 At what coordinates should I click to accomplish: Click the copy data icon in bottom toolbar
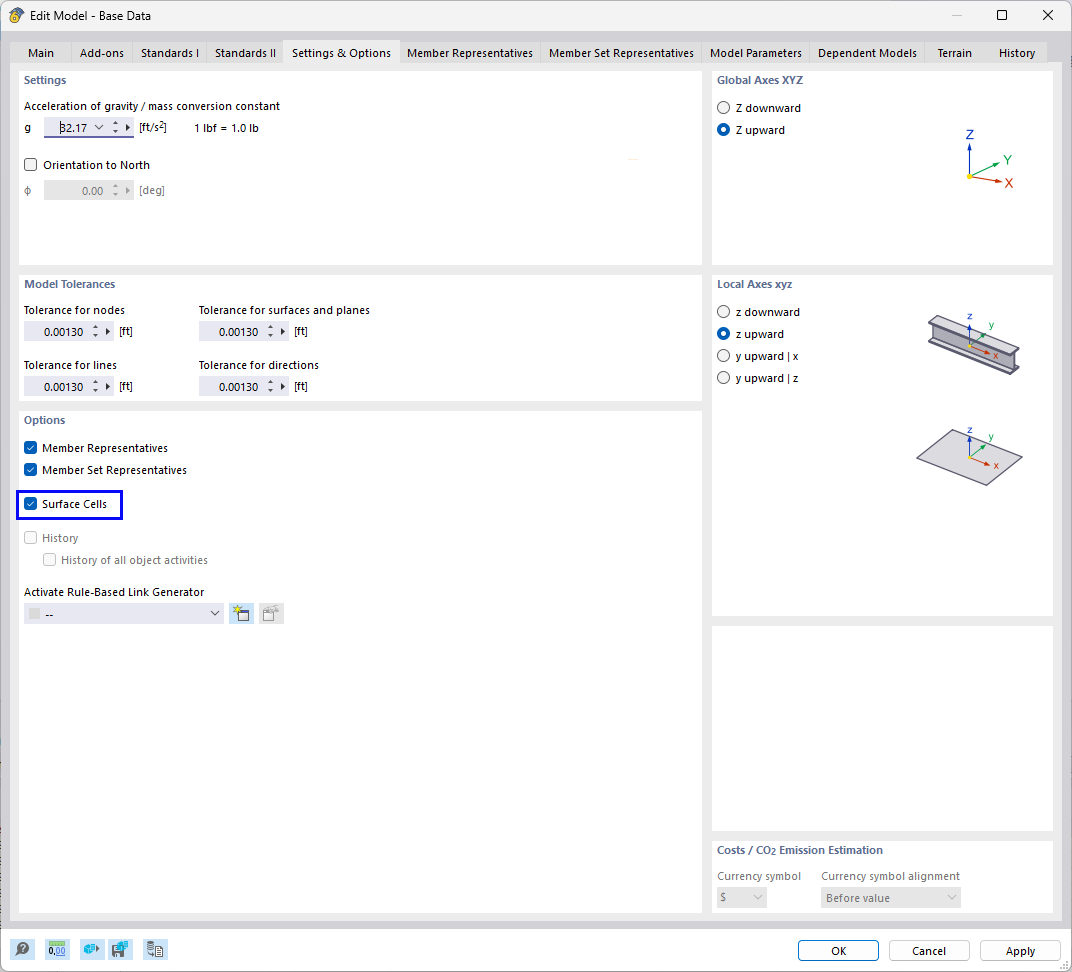155,949
